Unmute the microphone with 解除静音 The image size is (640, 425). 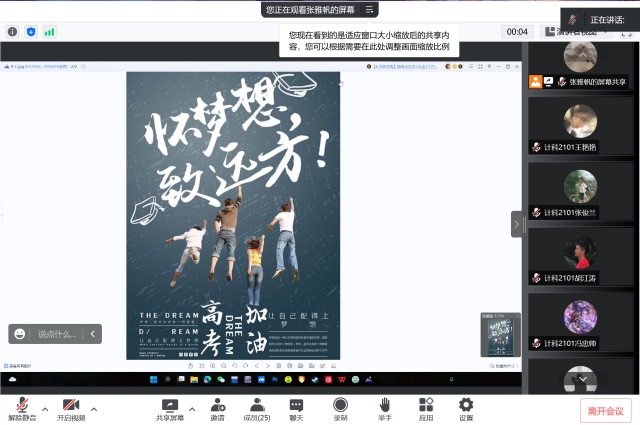pos(22,409)
